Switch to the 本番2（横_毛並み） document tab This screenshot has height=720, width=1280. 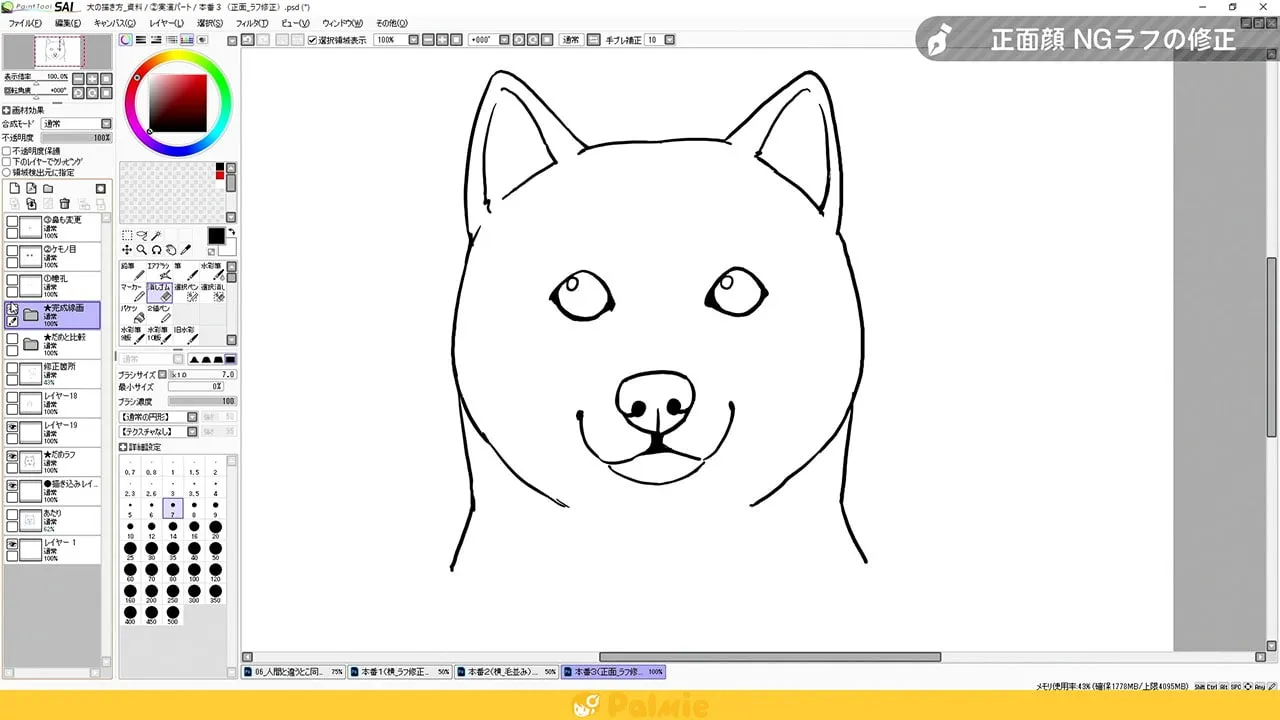[500, 672]
